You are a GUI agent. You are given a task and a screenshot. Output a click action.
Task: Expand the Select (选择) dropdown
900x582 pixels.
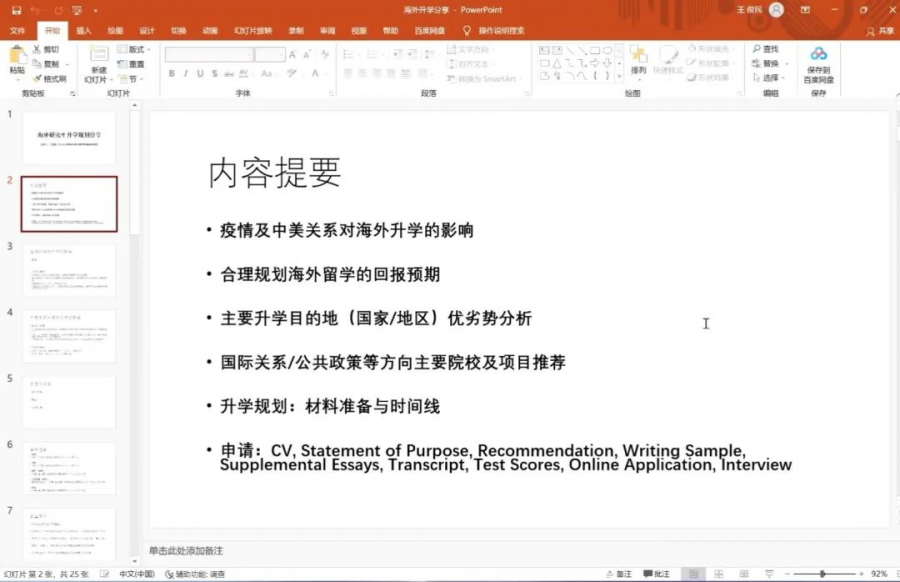click(771, 78)
